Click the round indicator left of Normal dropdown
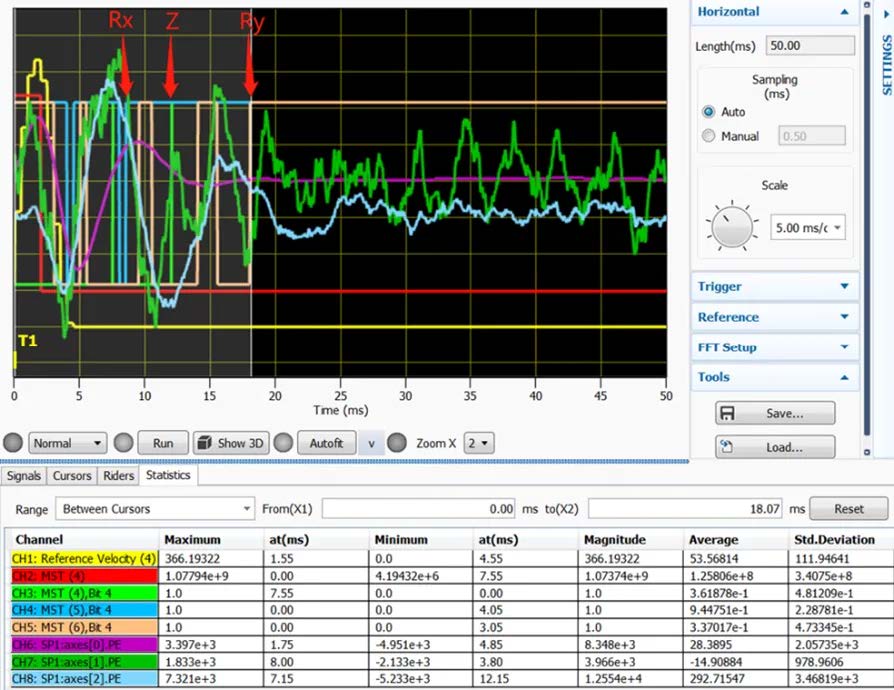This screenshot has height=690, width=894. (13, 443)
